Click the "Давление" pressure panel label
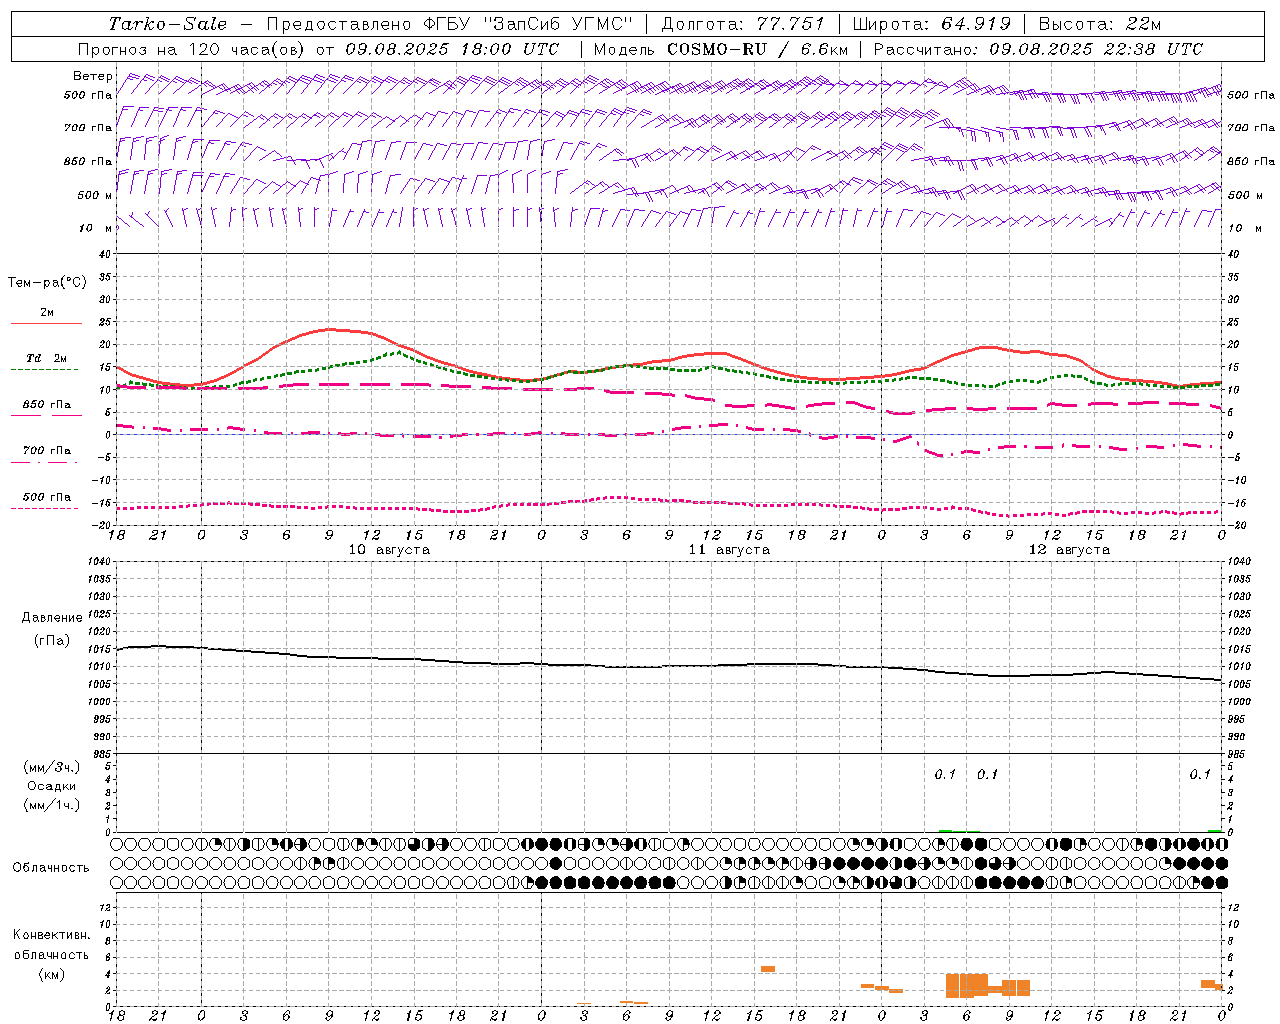Screen dimensions: 1280x1024 pos(52,618)
